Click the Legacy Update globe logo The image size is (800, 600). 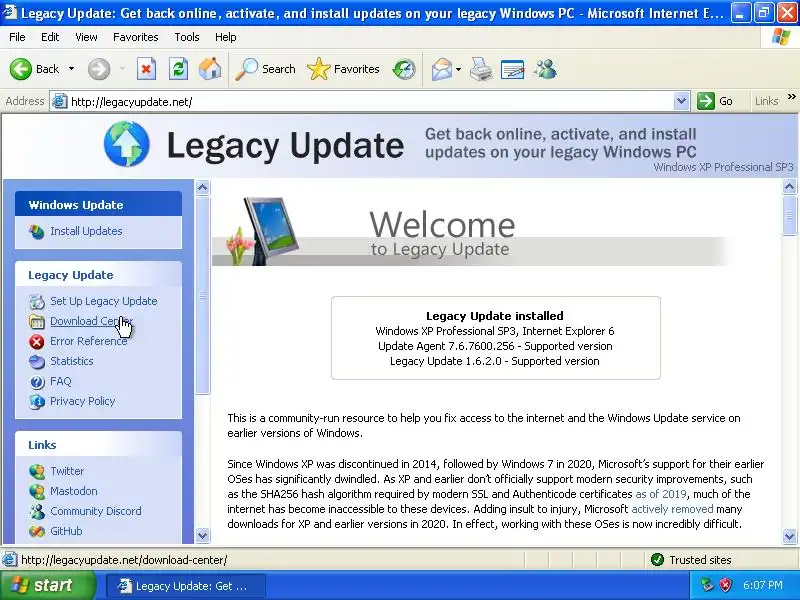click(x=127, y=144)
